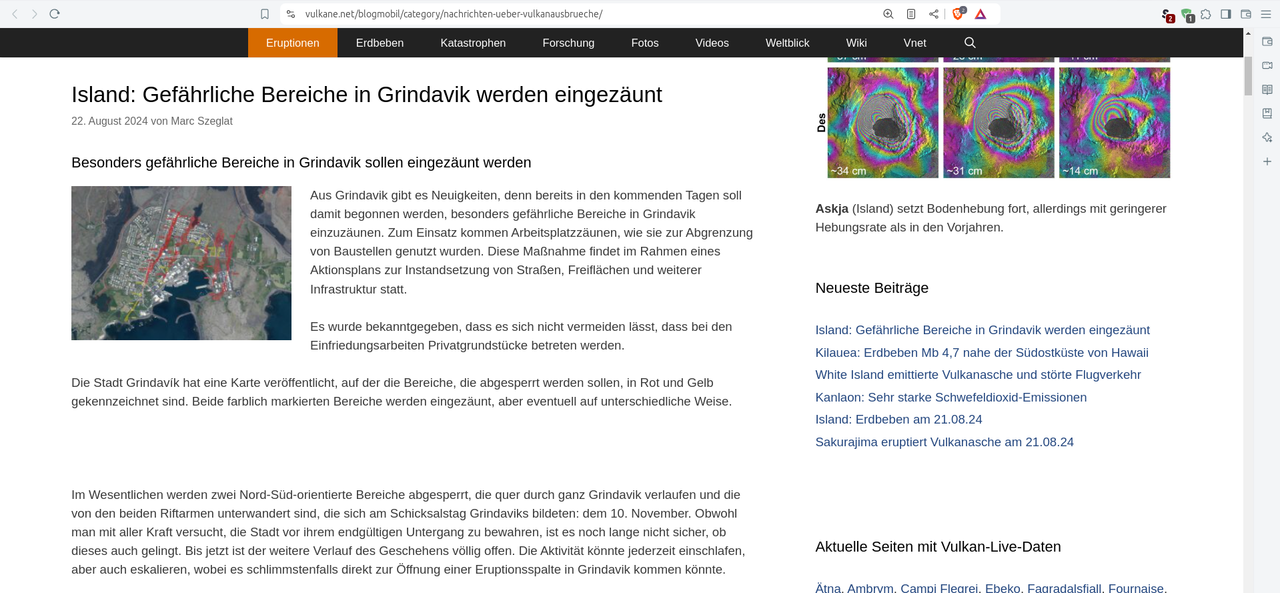Open article headline about Grindavik fencing
Screen dimensions: 1280x593
pyautogui.click(x=366, y=94)
